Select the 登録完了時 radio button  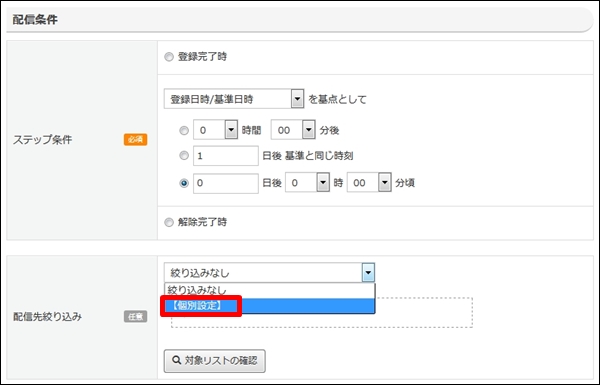pos(169,57)
